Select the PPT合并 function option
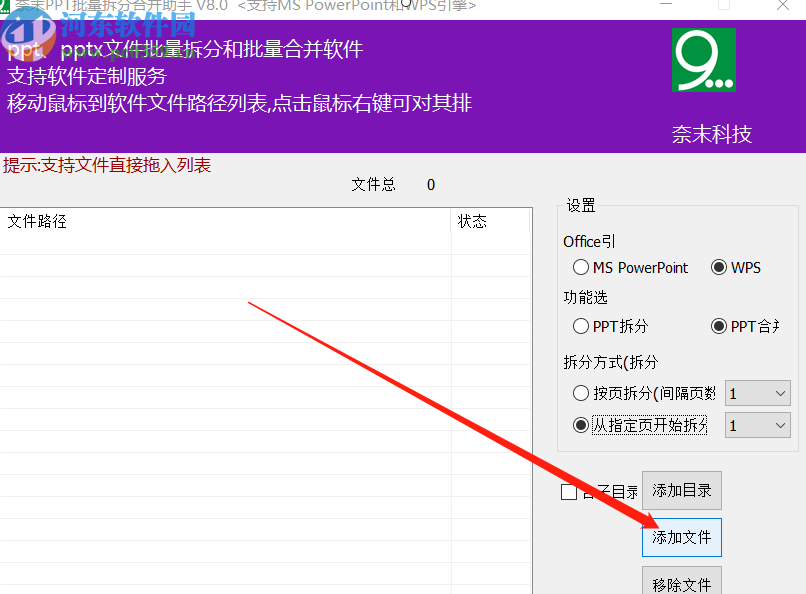This screenshot has height=594, width=806. pyautogui.click(x=718, y=326)
